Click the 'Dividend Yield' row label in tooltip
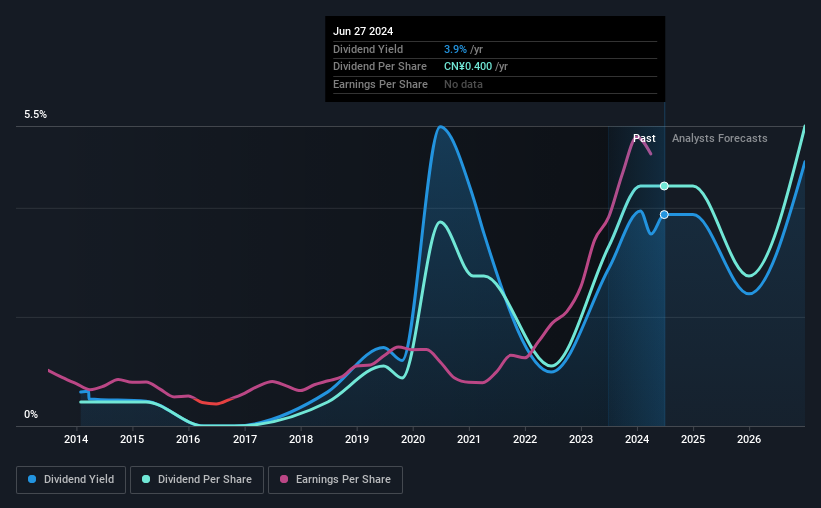This screenshot has height=508, width=821. (x=368, y=49)
